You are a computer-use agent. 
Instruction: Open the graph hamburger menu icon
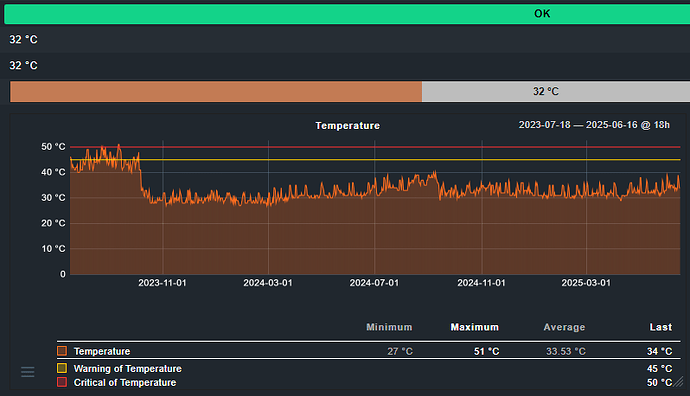coord(28,372)
